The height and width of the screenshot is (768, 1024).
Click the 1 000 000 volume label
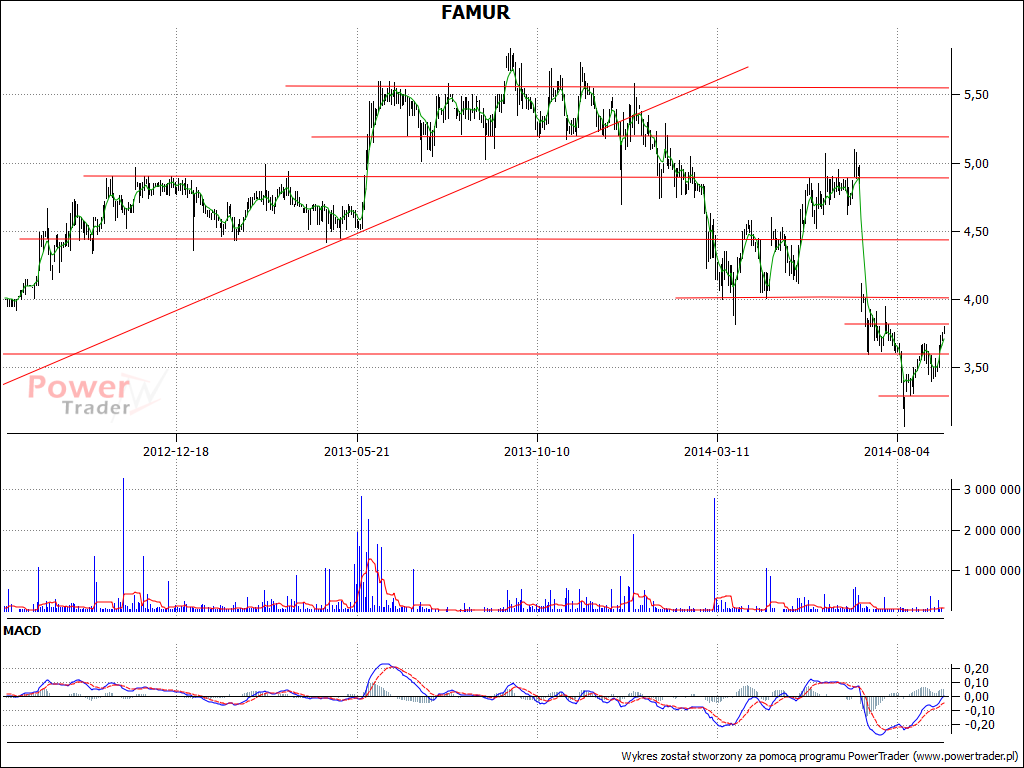tap(991, 571)
